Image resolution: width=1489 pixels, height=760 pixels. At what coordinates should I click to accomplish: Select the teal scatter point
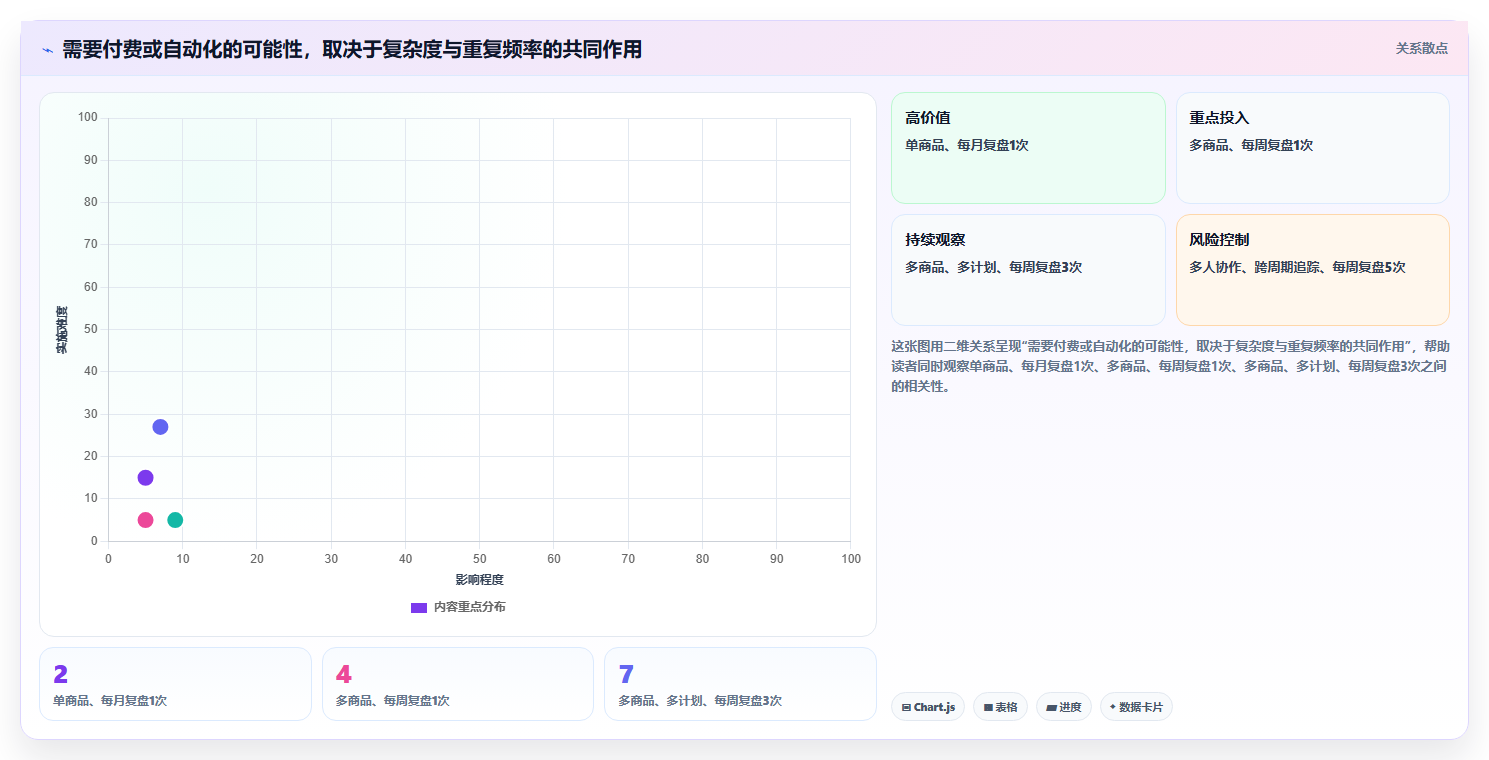click(175, 520)
